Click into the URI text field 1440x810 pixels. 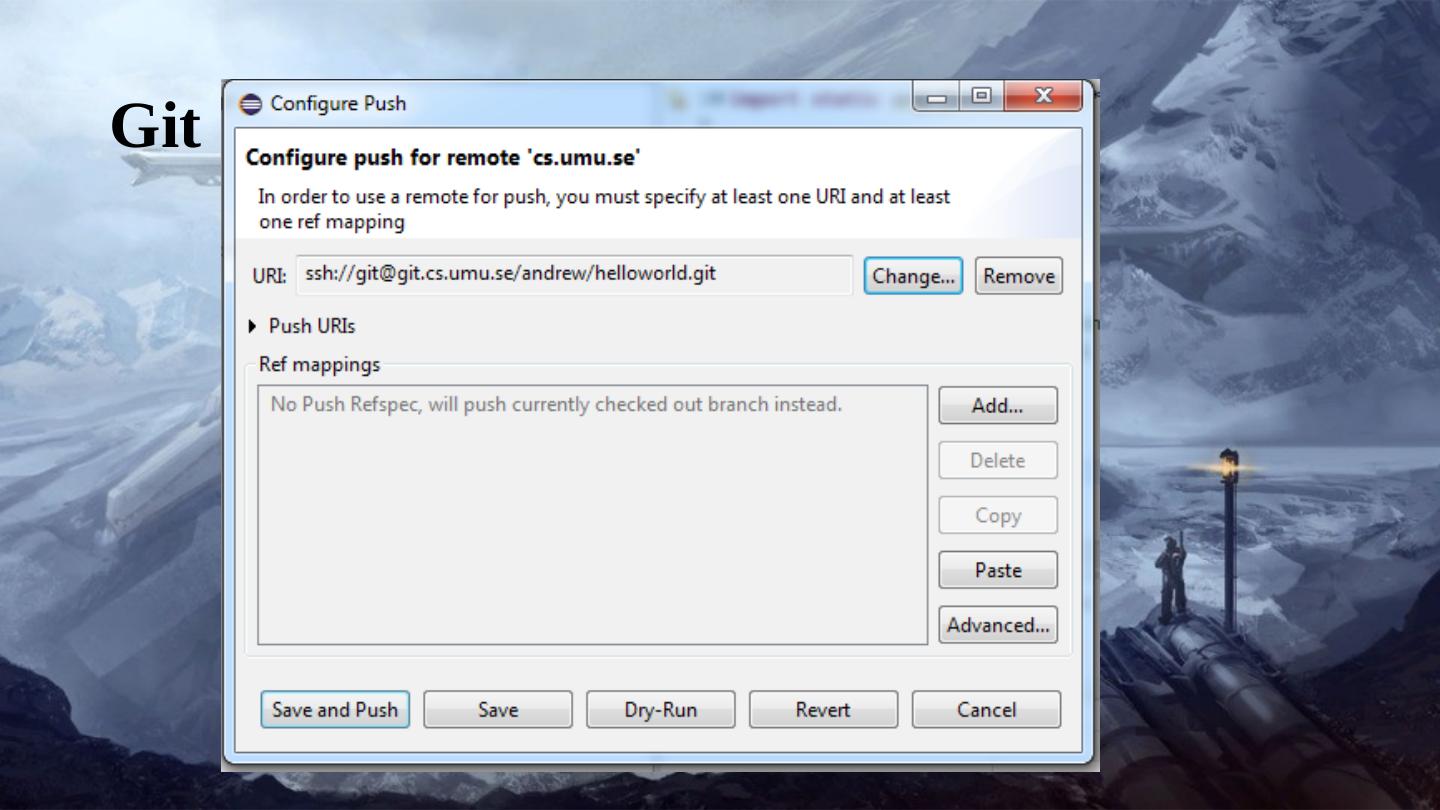click(575, 274)
